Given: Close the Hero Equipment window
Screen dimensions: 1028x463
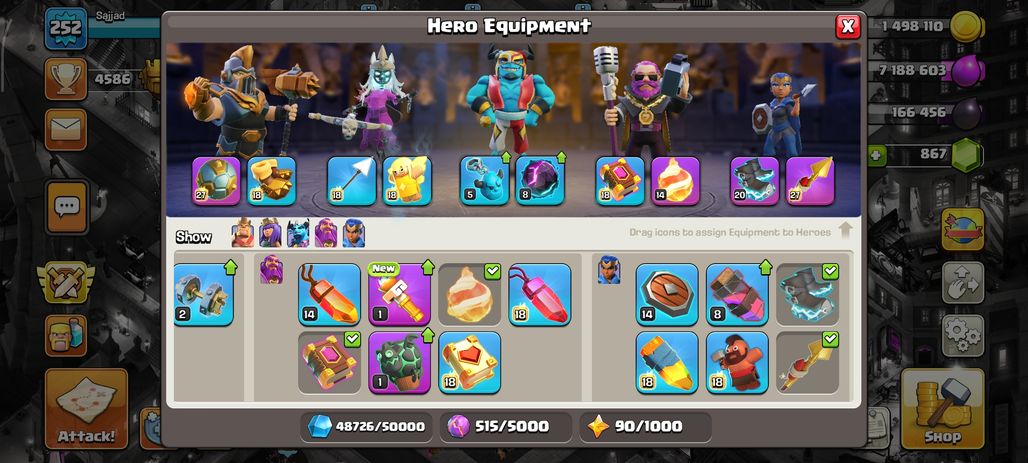Looking at the screenshot, I should (x=848, y=26).
